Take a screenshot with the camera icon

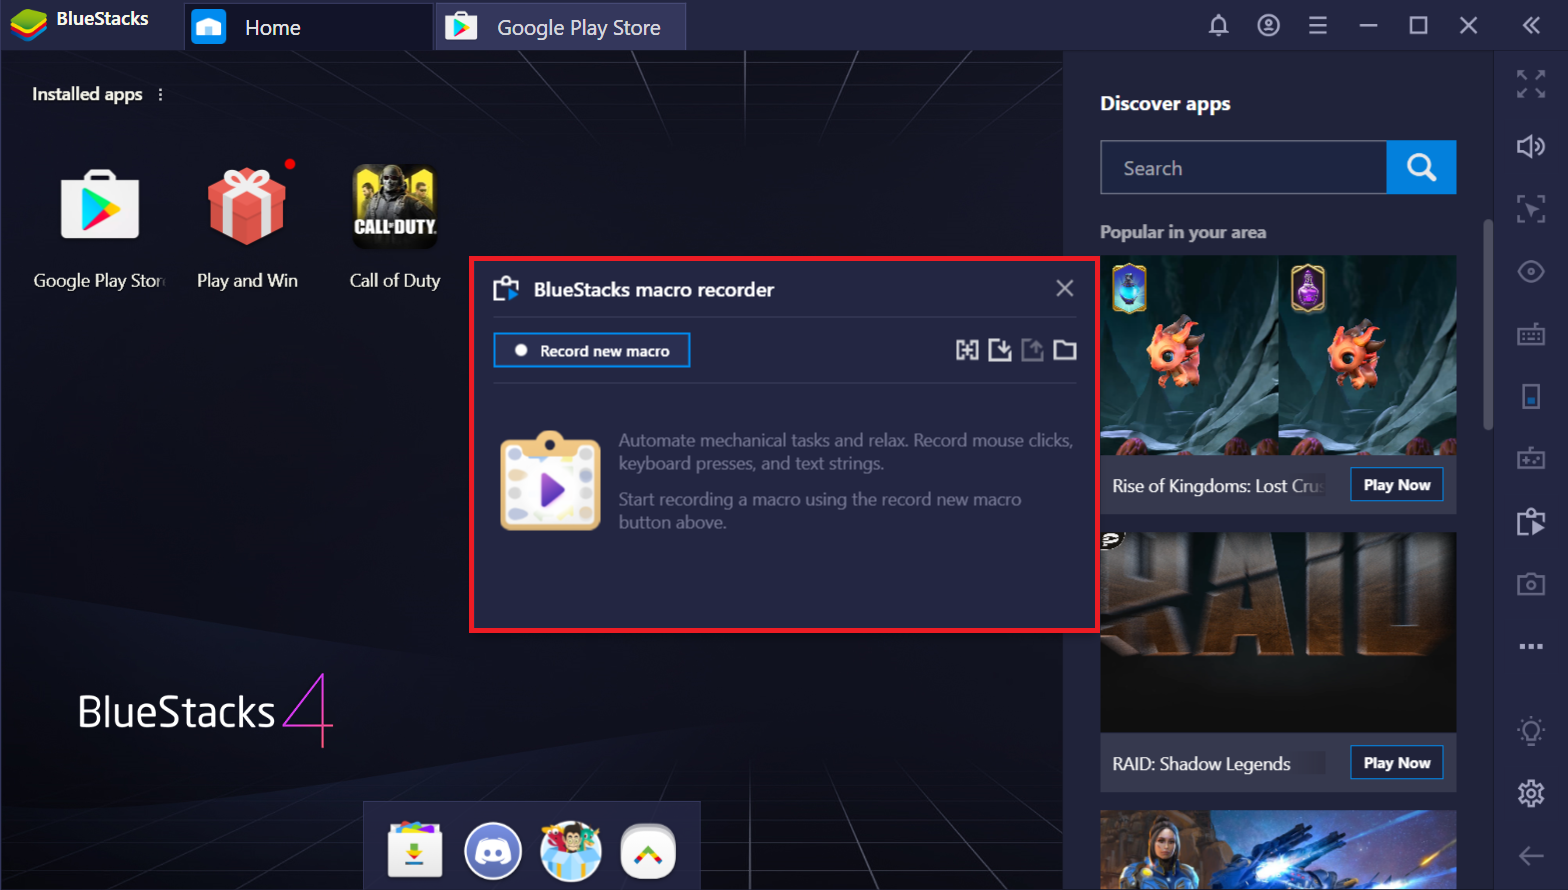pyautogui.click(x=1531, y=584)
